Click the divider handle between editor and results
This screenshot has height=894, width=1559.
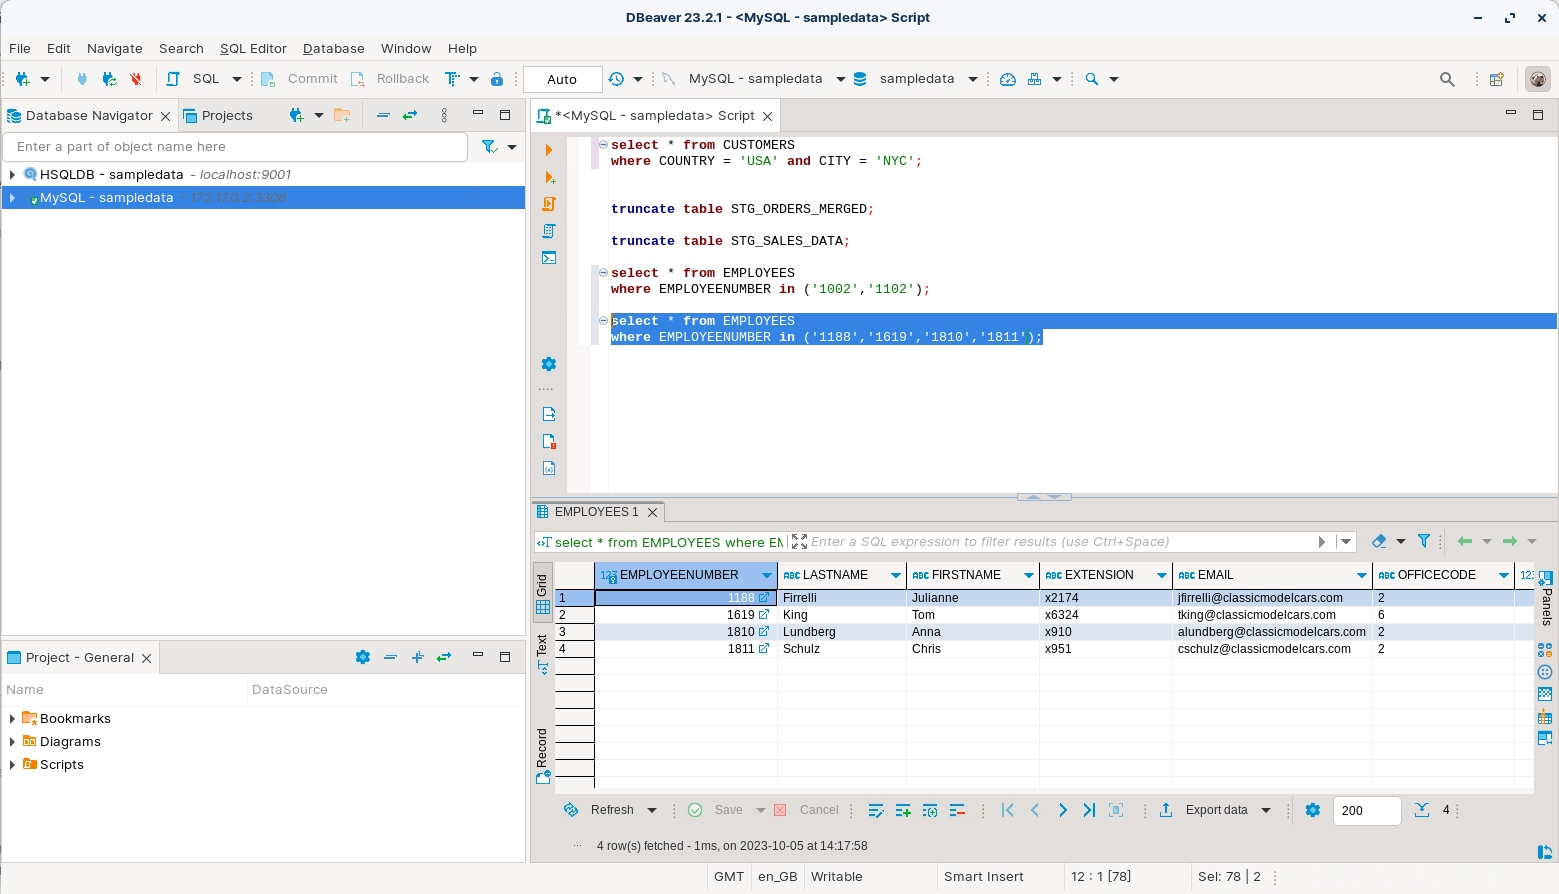tap(1044, 497)
